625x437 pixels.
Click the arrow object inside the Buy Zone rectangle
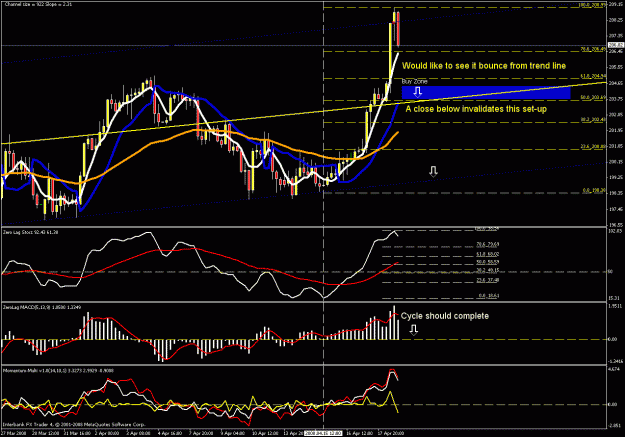click(417, 93)
